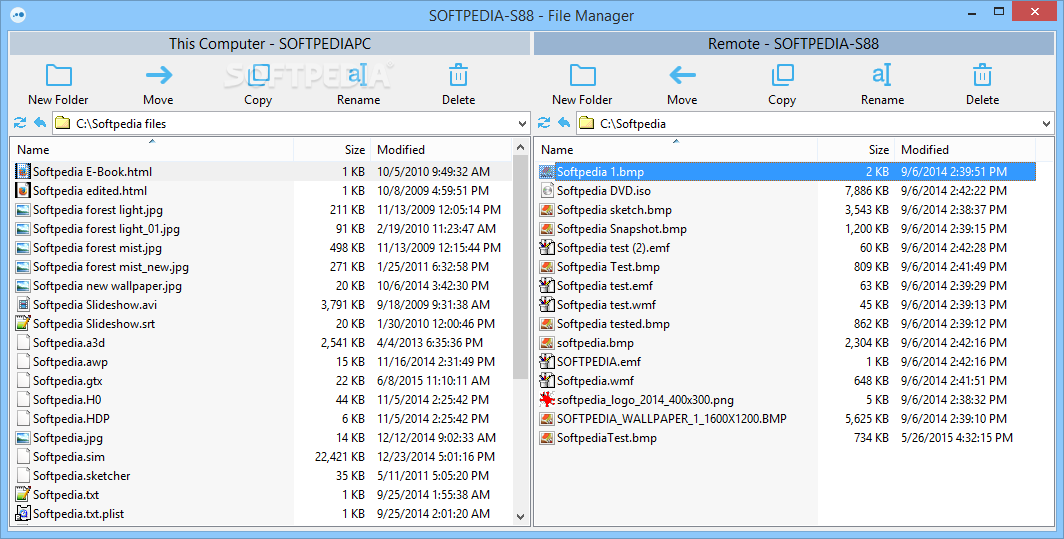Click the local list scrollbar thumb

pos(520,266)
